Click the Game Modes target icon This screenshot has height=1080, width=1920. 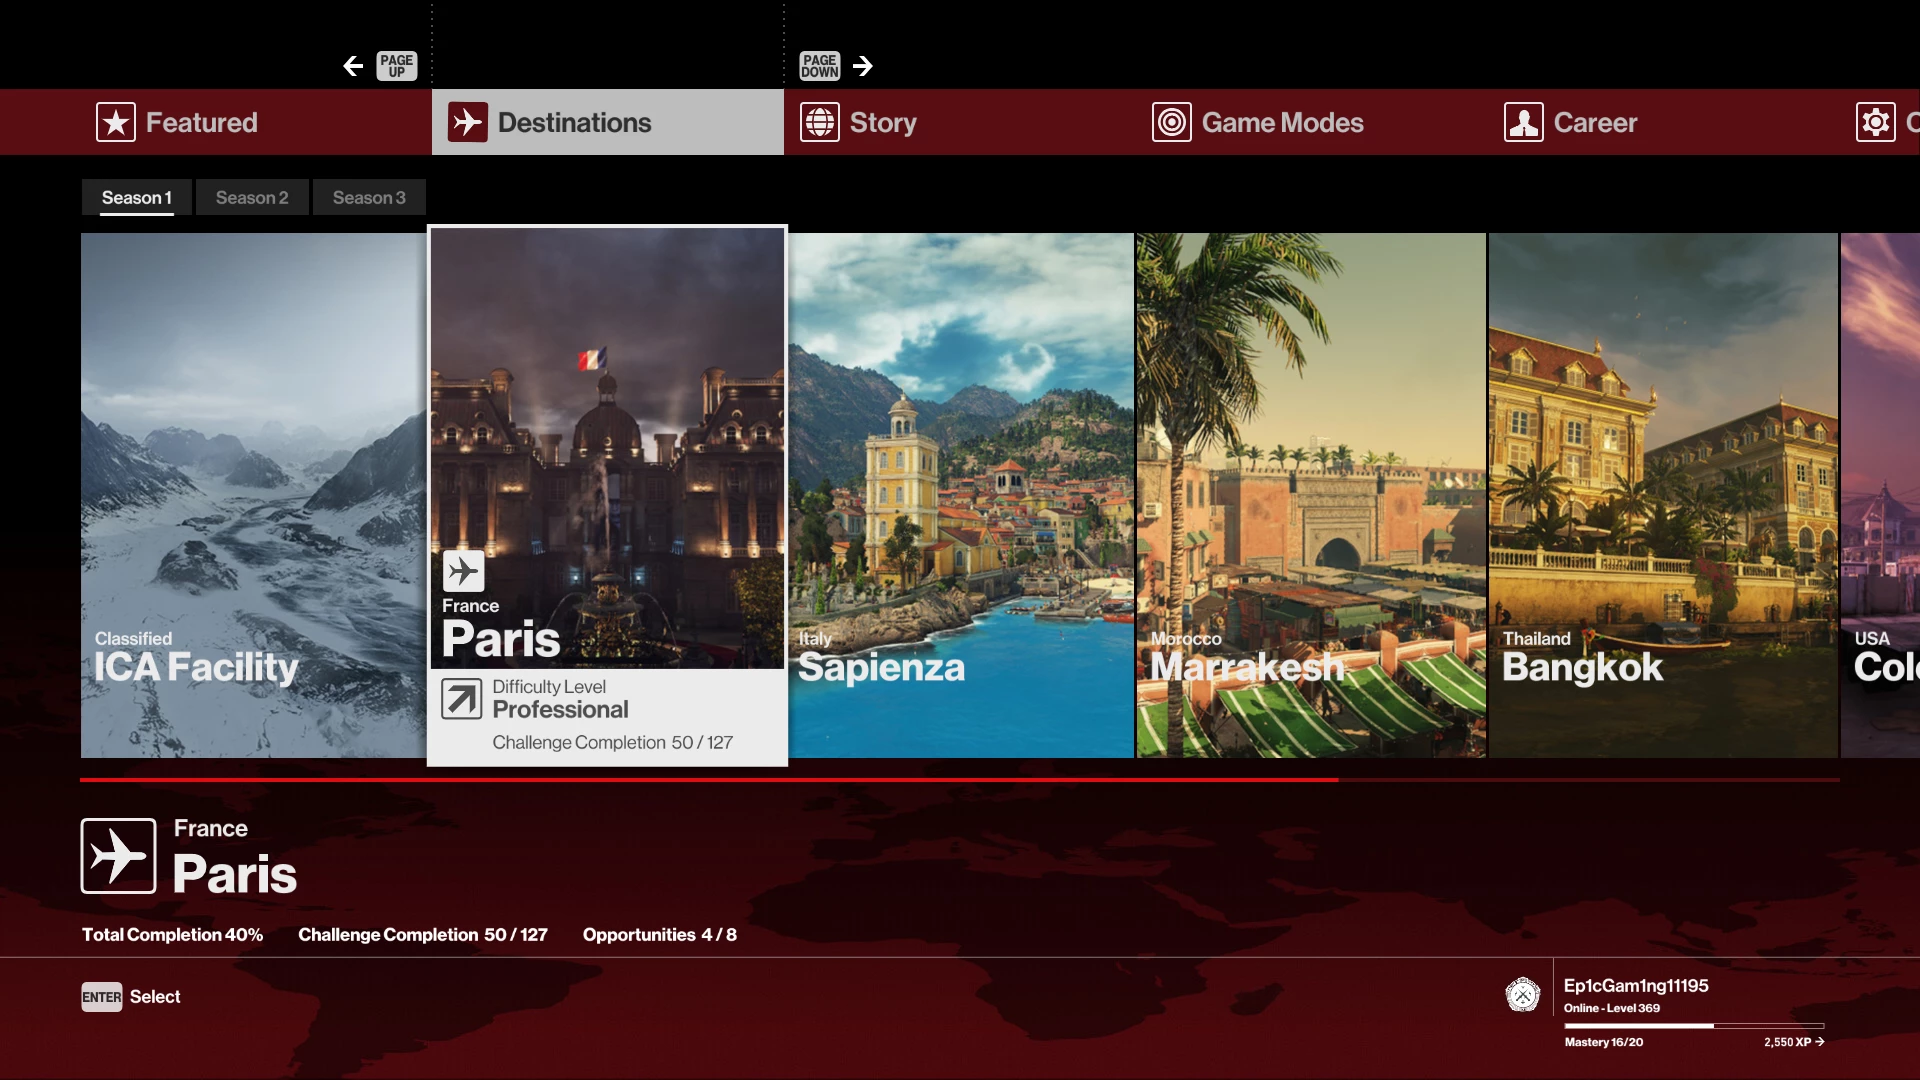pyautogui.click(x=1172, y=122)
